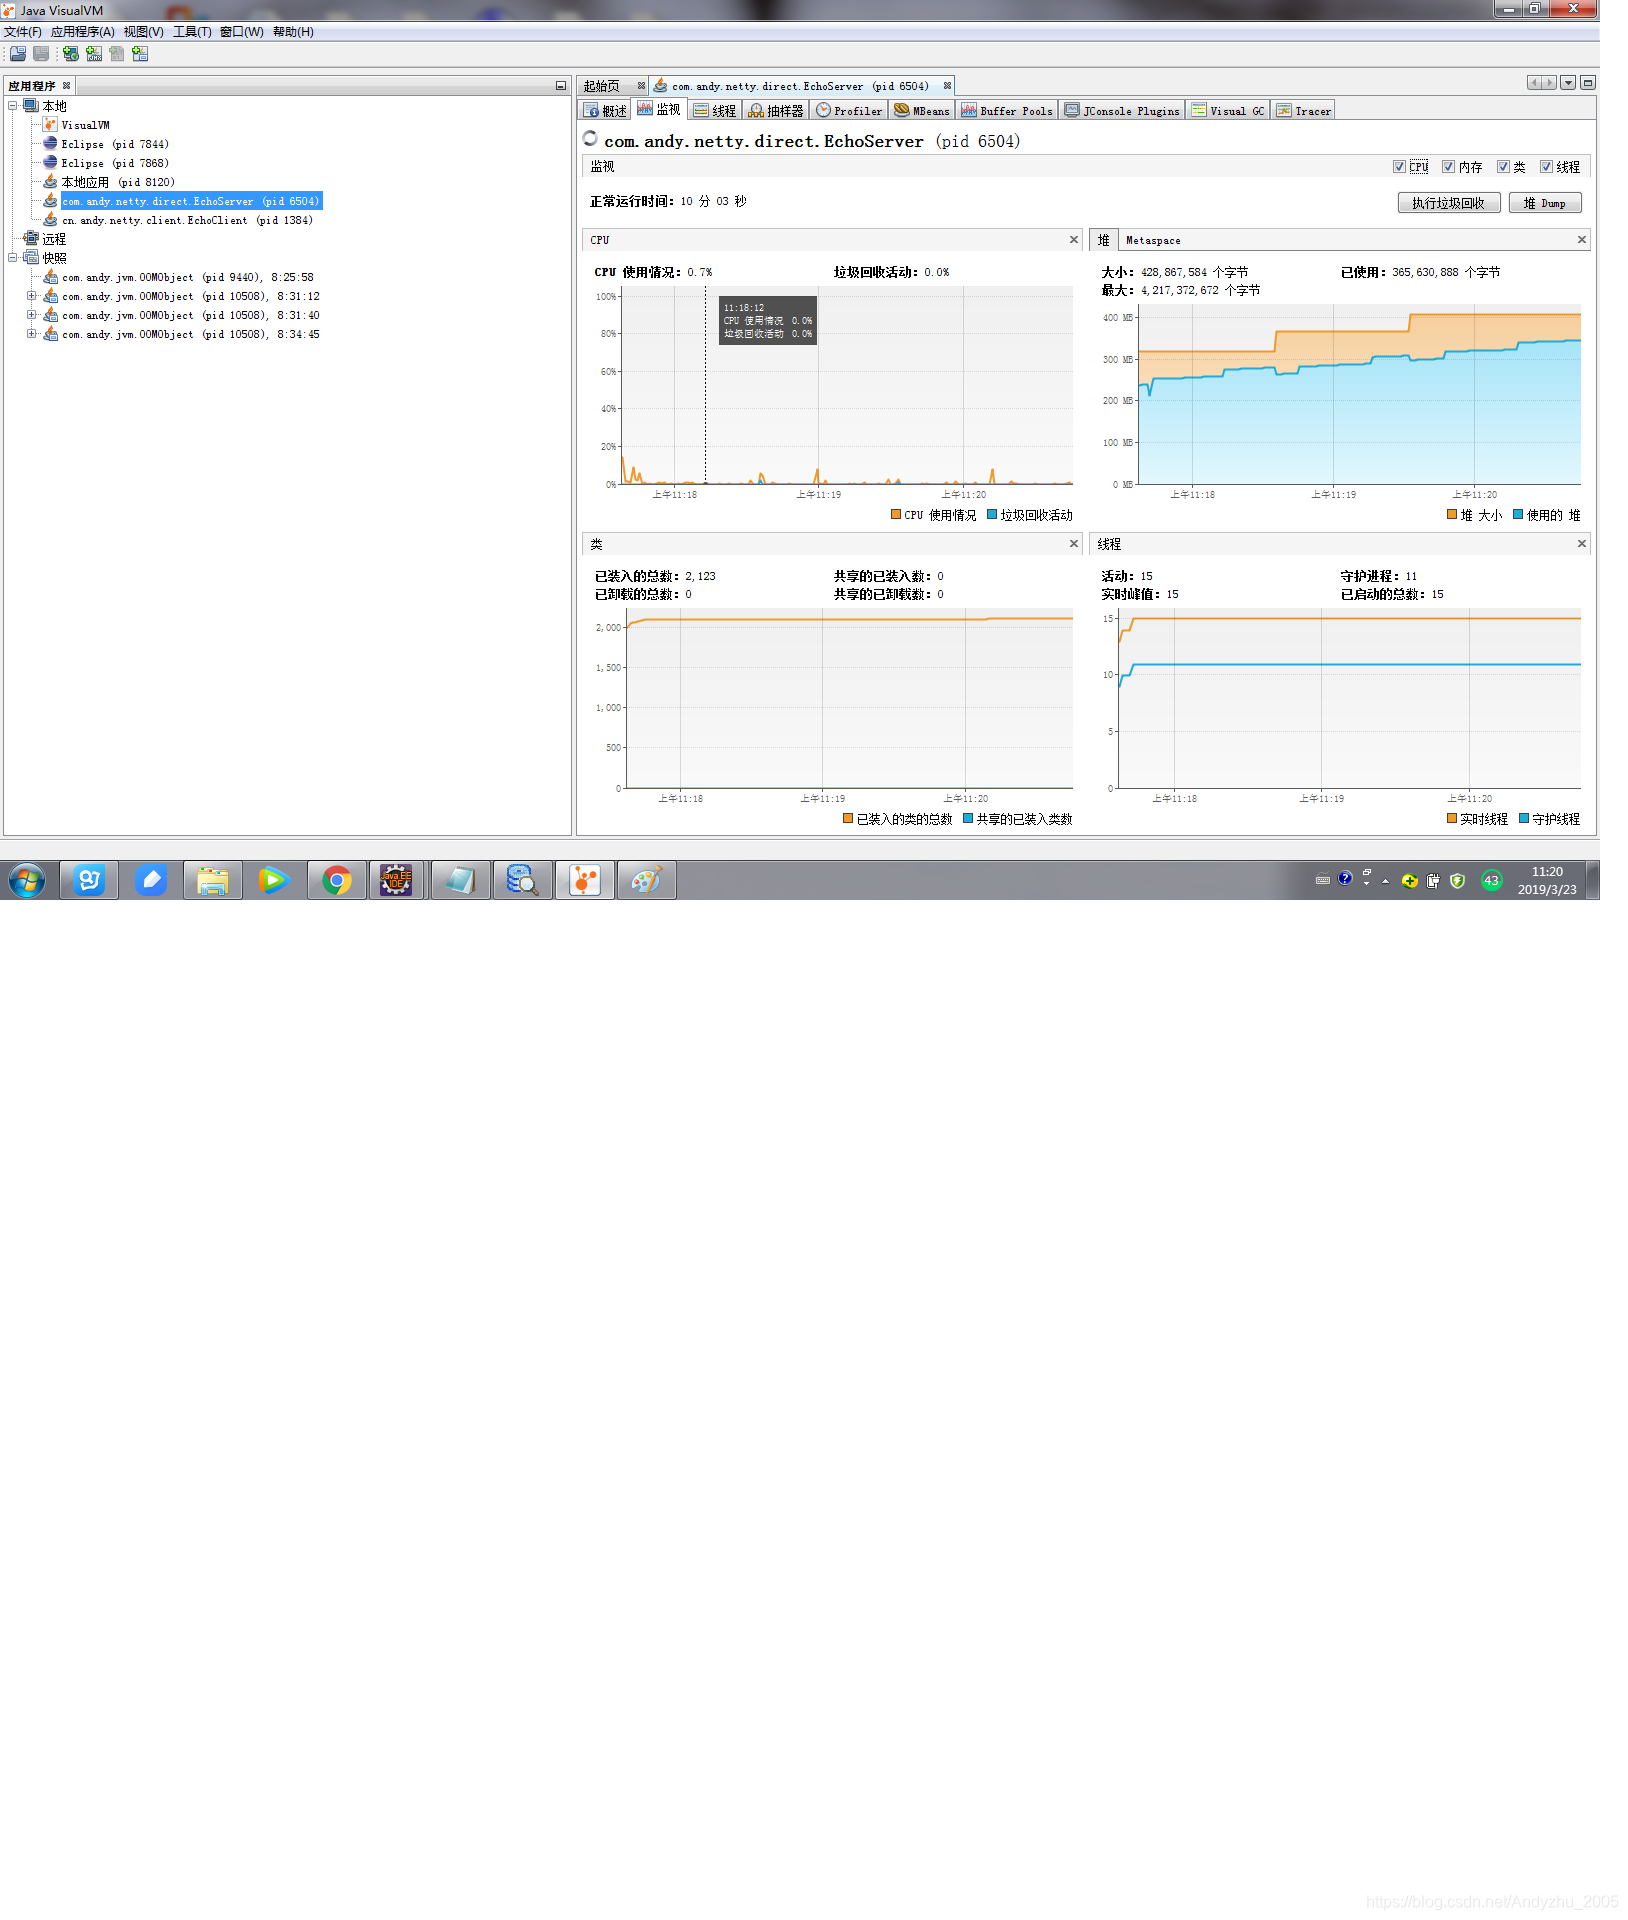The image size is (1628, 1920).
Task: Open 视图(V) menu
Action: point(143,32)
